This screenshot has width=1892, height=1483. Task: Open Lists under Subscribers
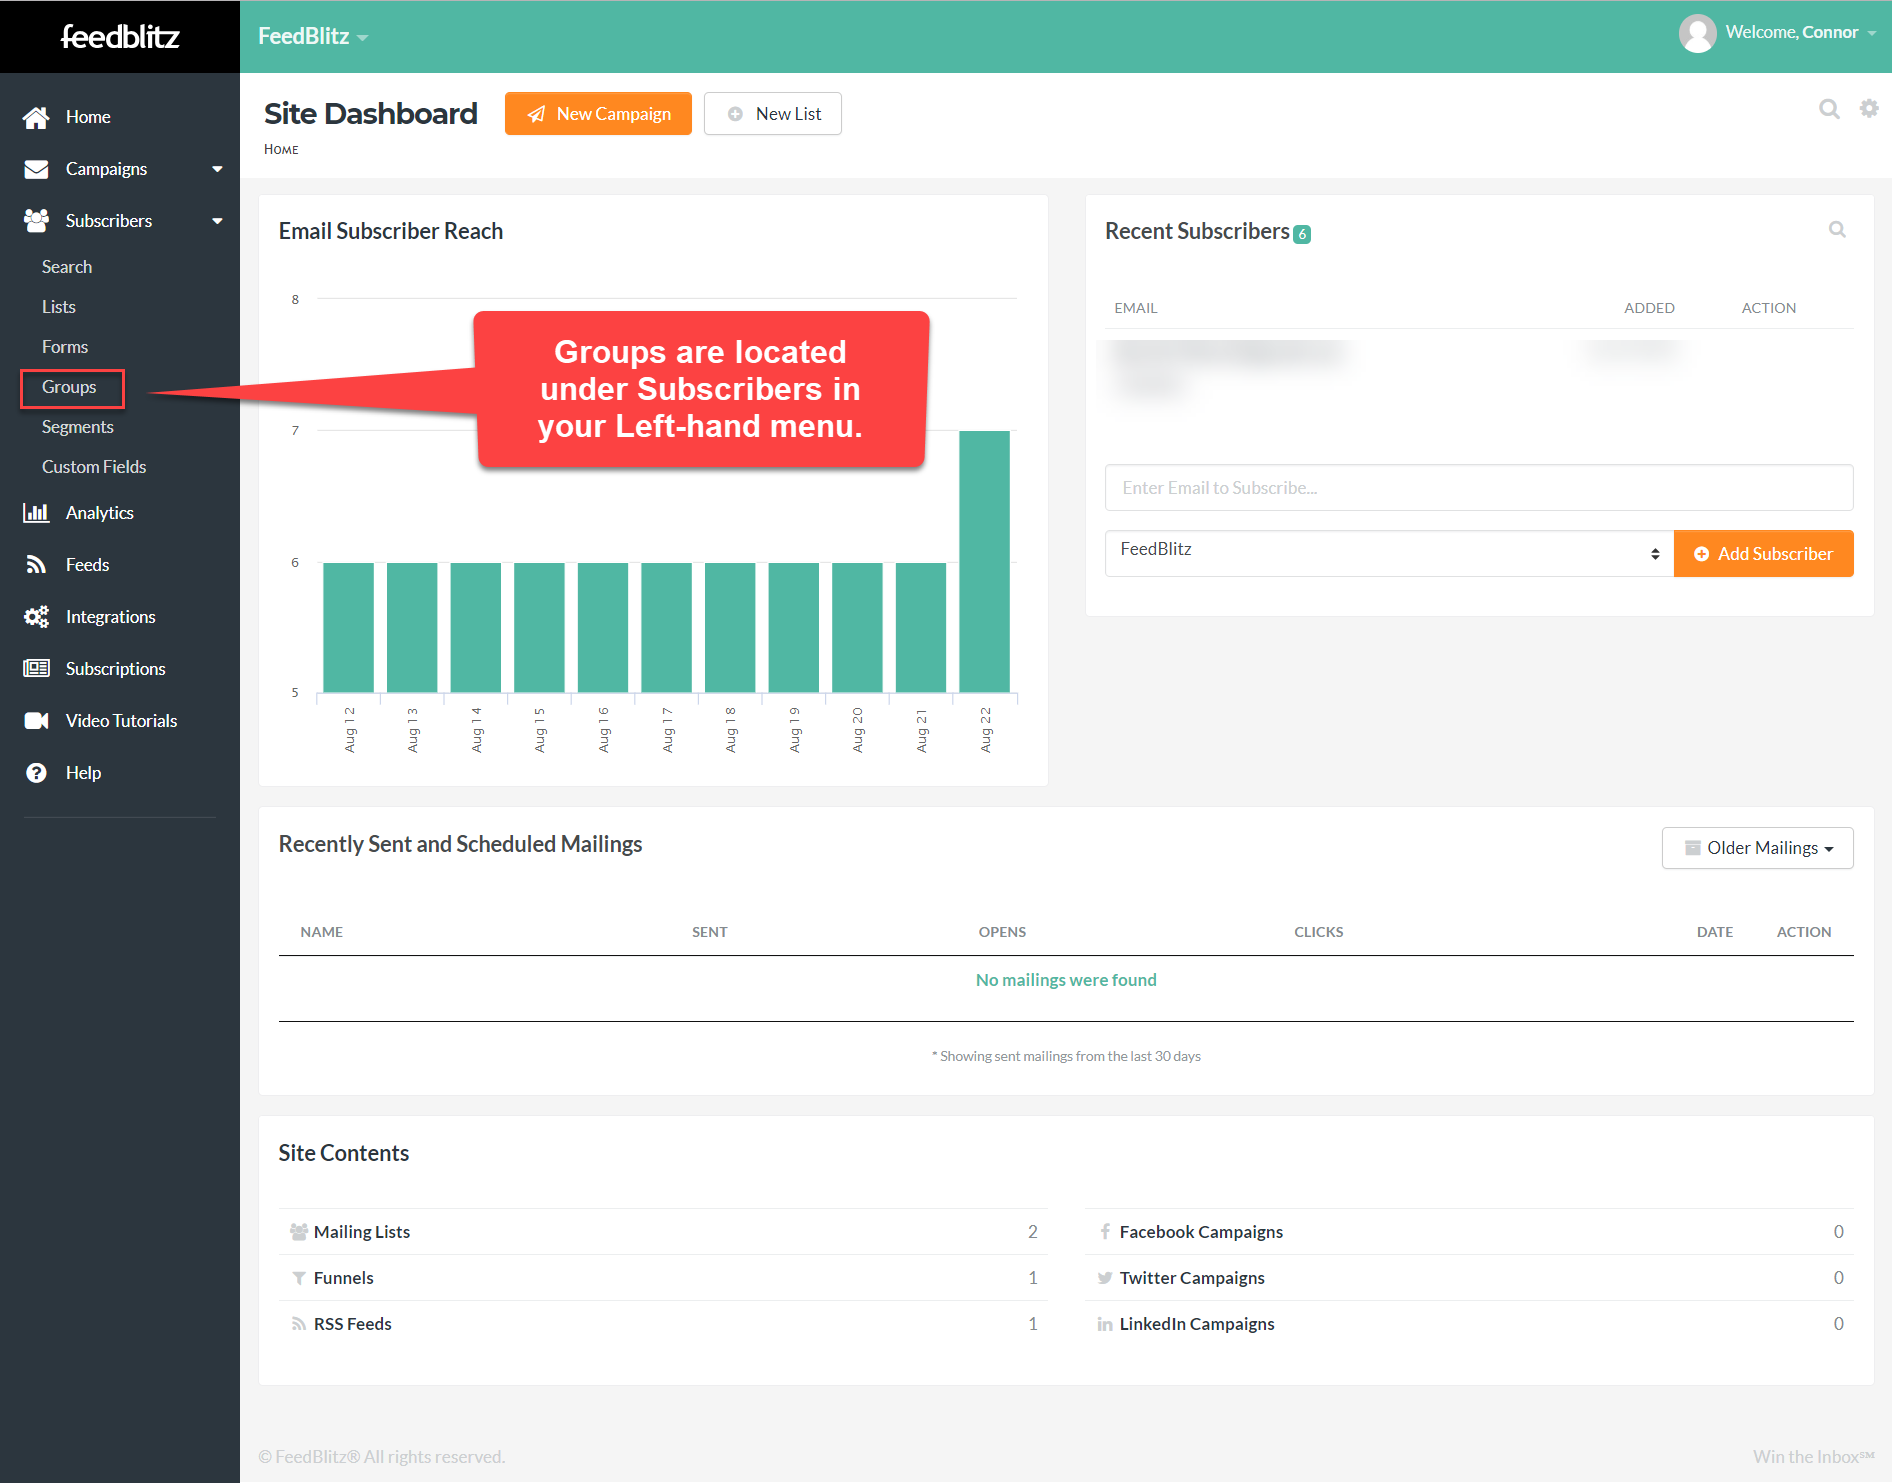tap(59, 307)
